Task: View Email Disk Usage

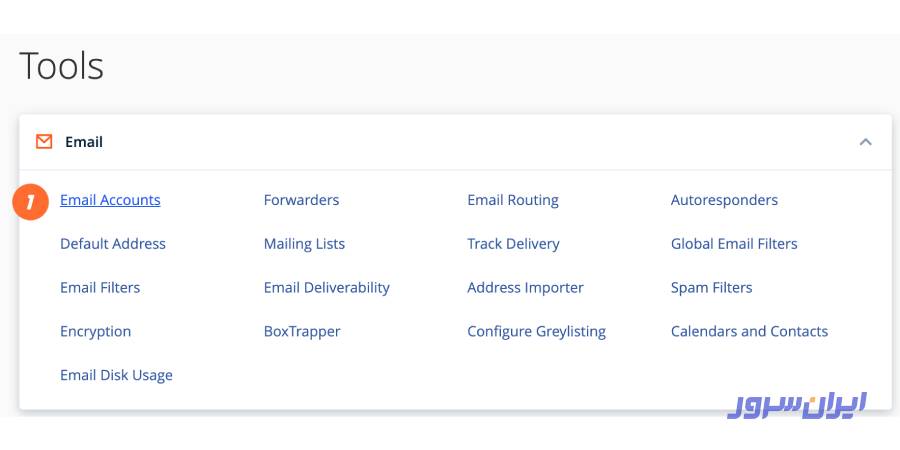Action: pos(116,376)
